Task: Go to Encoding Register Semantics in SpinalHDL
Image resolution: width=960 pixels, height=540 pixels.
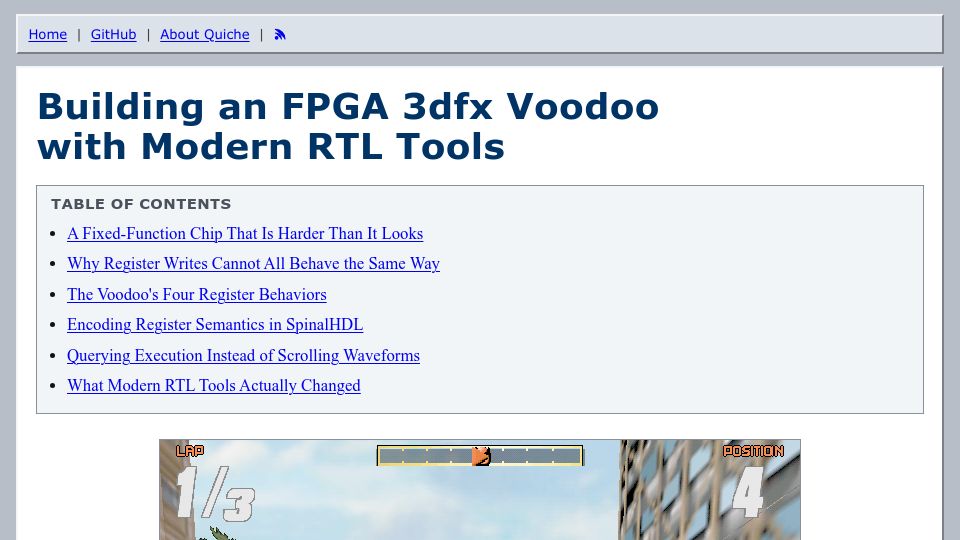Action: coord(215,324)
